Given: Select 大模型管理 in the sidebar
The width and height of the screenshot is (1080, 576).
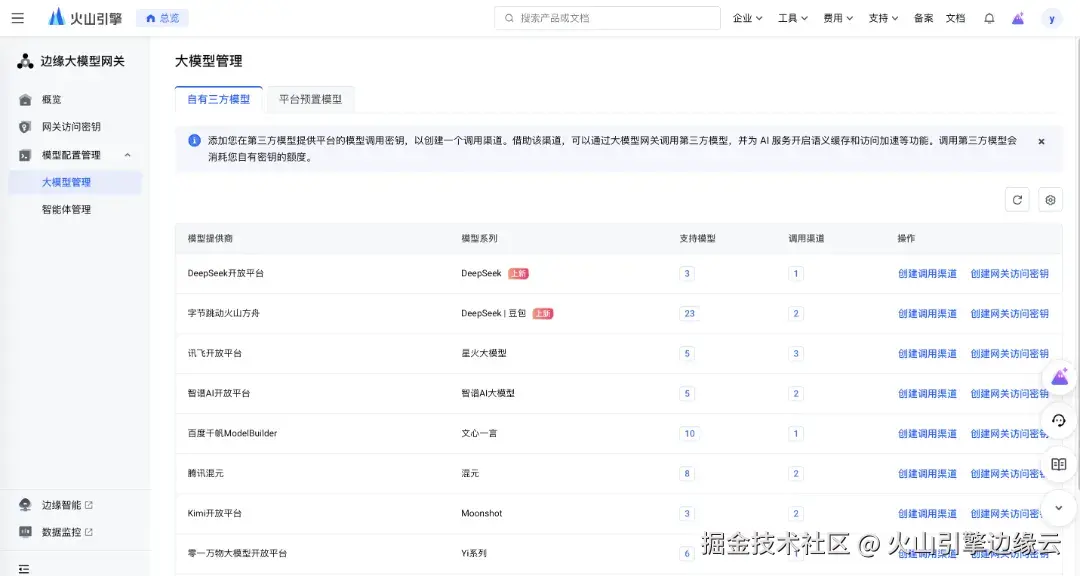Looking at the screenshot, I should (74, 182).
